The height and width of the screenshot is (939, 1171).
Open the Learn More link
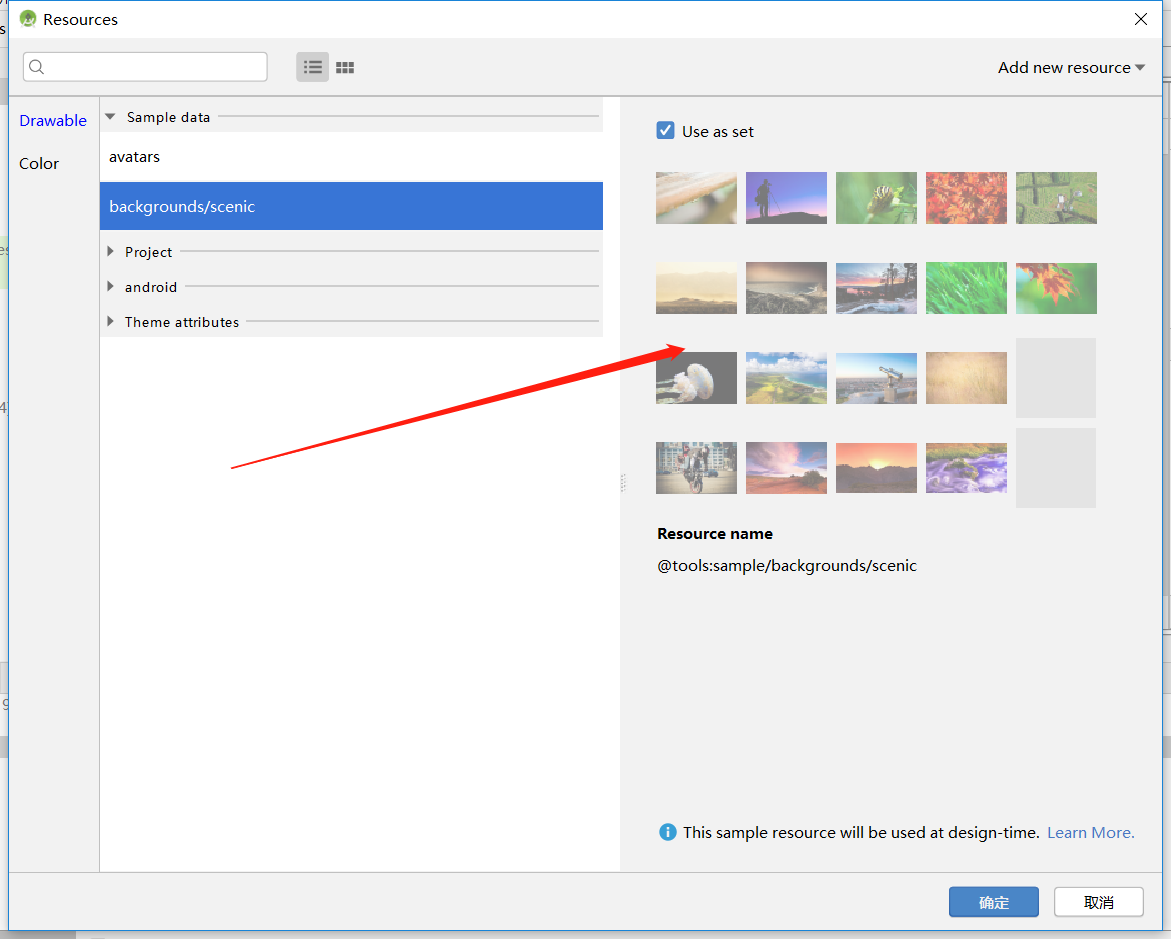pyautogui.click(x=1090, y=832)
